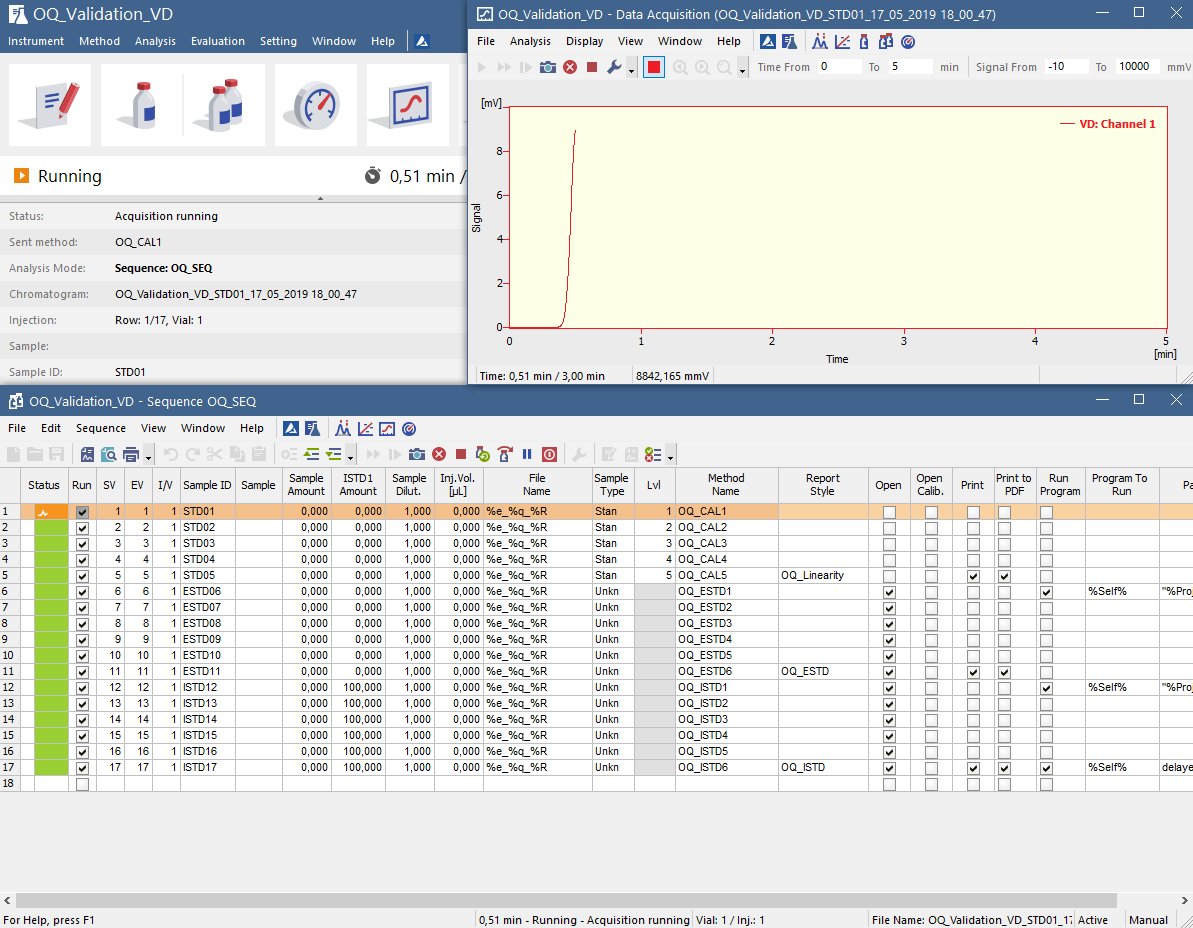Open the double vial sequence icon
The height and width of the screenshot is (928, 1193).
pos(225,104)
